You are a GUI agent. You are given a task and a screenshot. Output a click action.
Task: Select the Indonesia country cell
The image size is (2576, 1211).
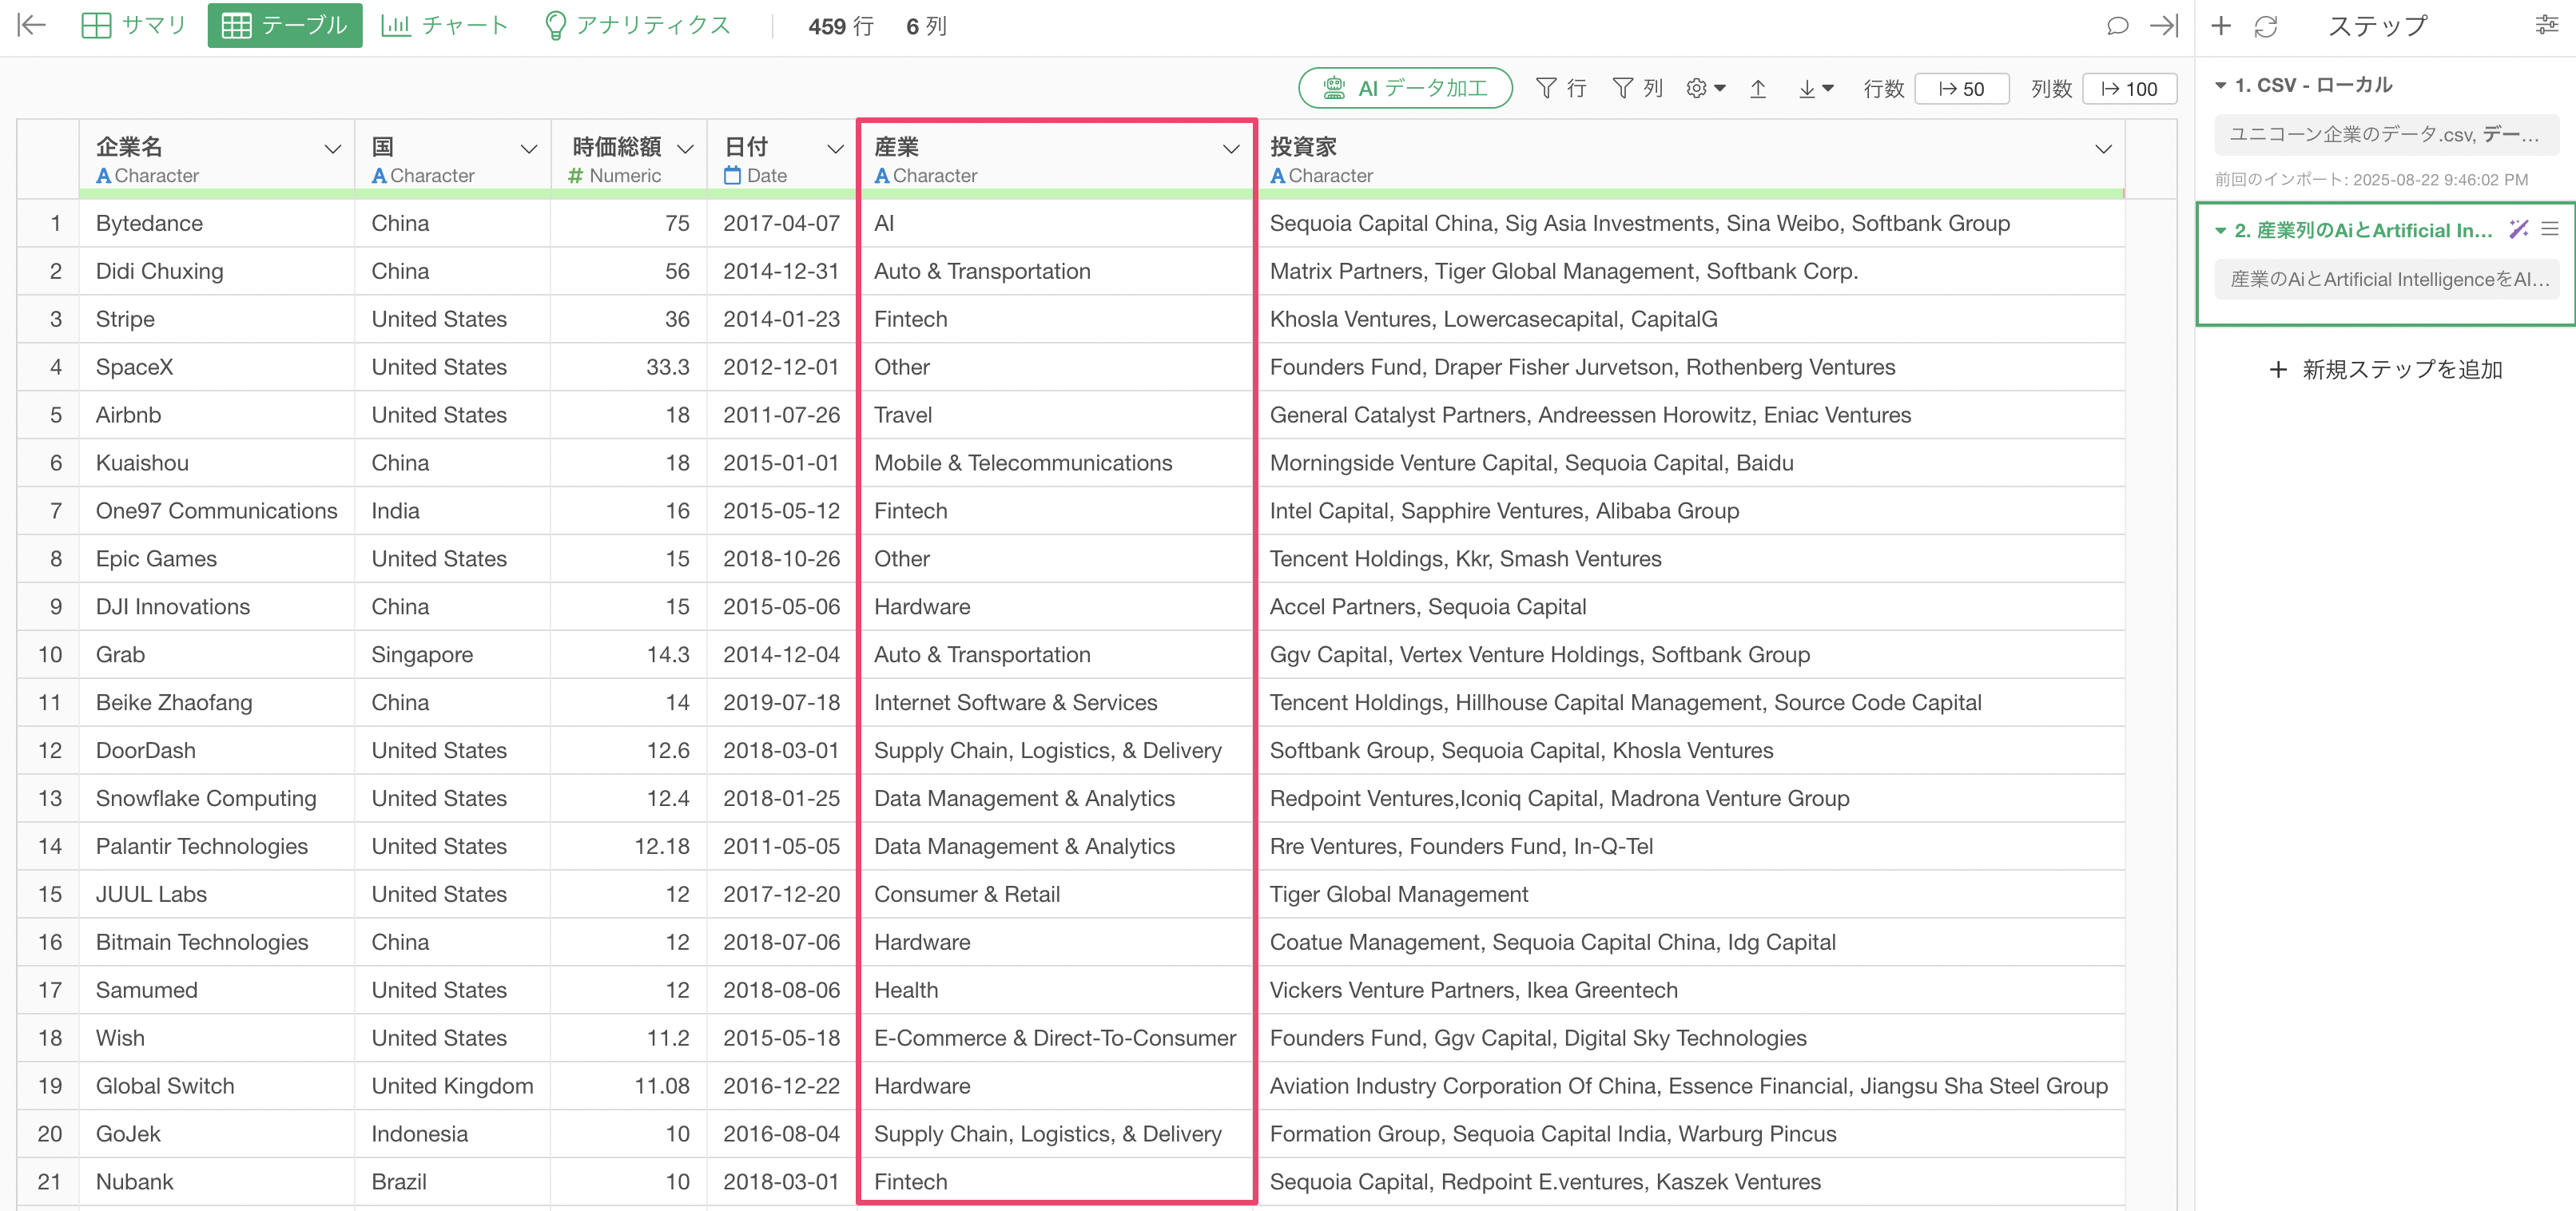click(x=452, y=1134)
